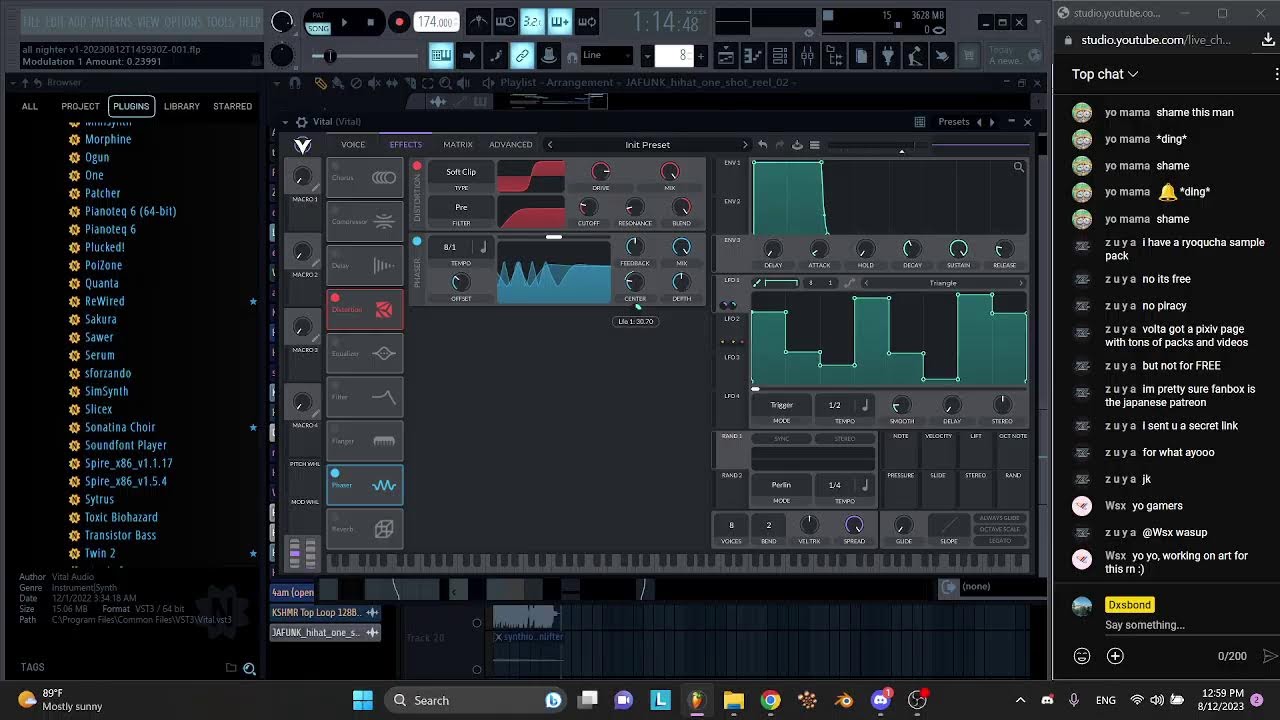Click the Say something chat input
Viewport: 1280px width, 720px height.
pyautogui.click(x=1146, y=625)
